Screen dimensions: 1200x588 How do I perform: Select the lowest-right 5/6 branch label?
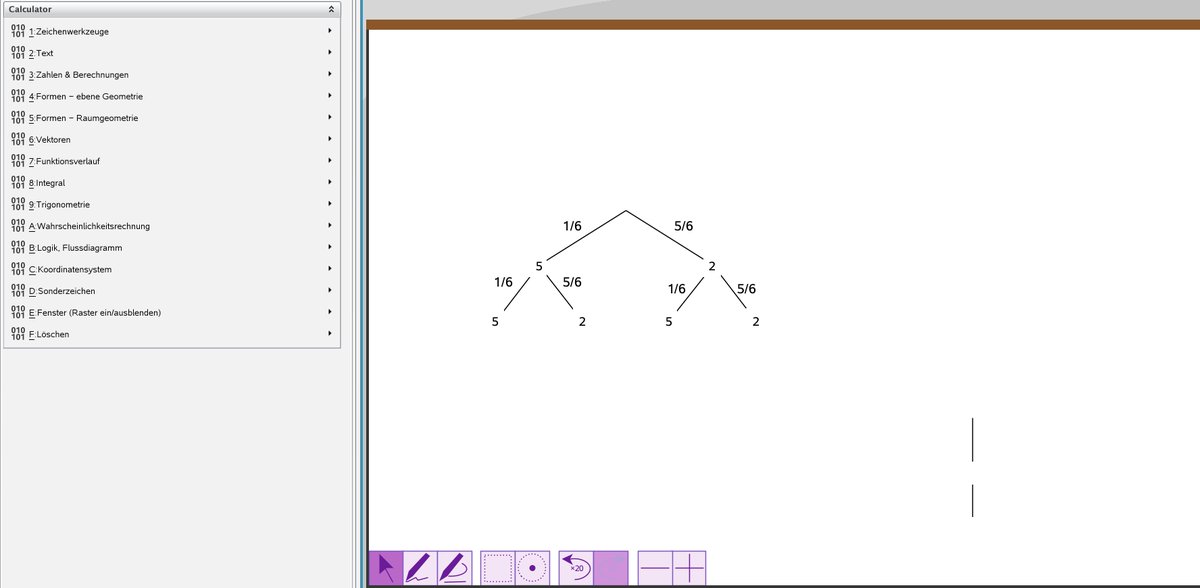[746, 289]
